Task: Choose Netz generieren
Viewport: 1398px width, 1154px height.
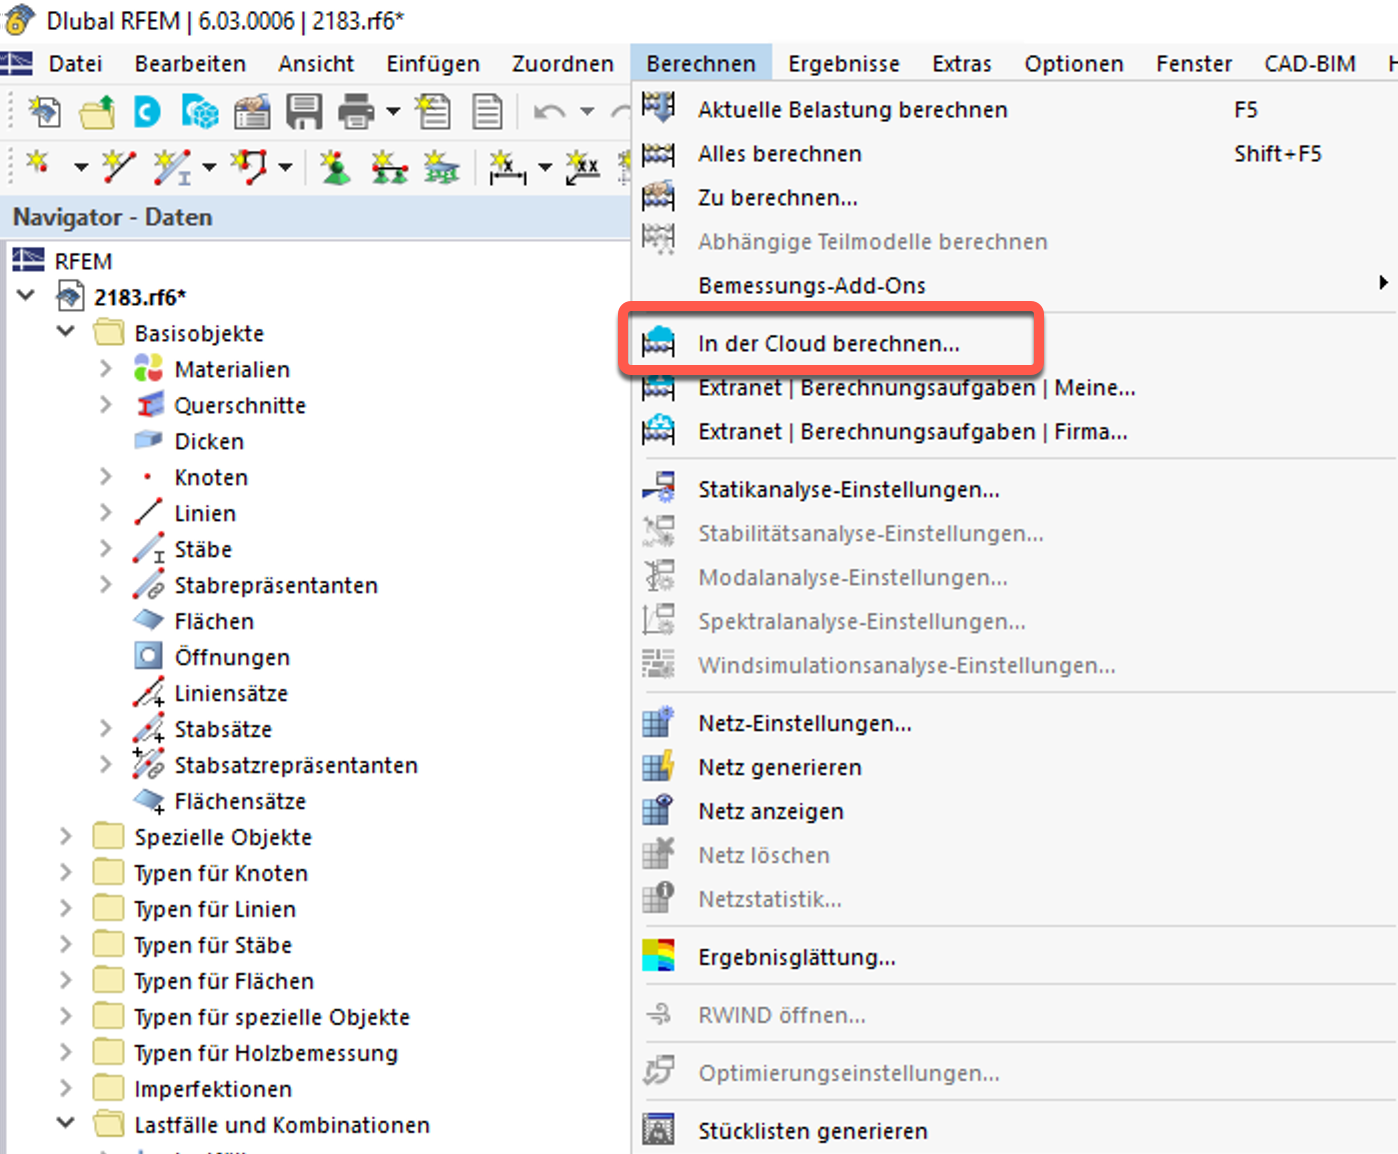Action: [x=1015, y=767]
